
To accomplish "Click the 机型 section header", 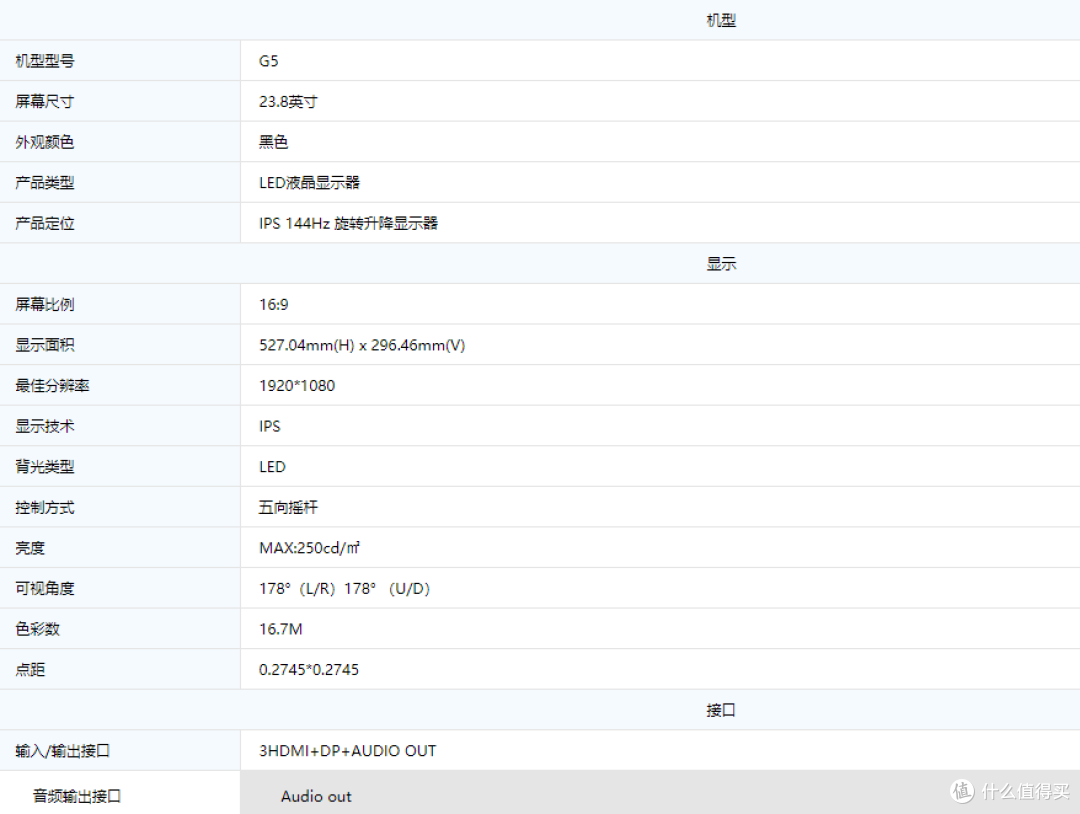I will pyautogui.click(x=720, y=20).
